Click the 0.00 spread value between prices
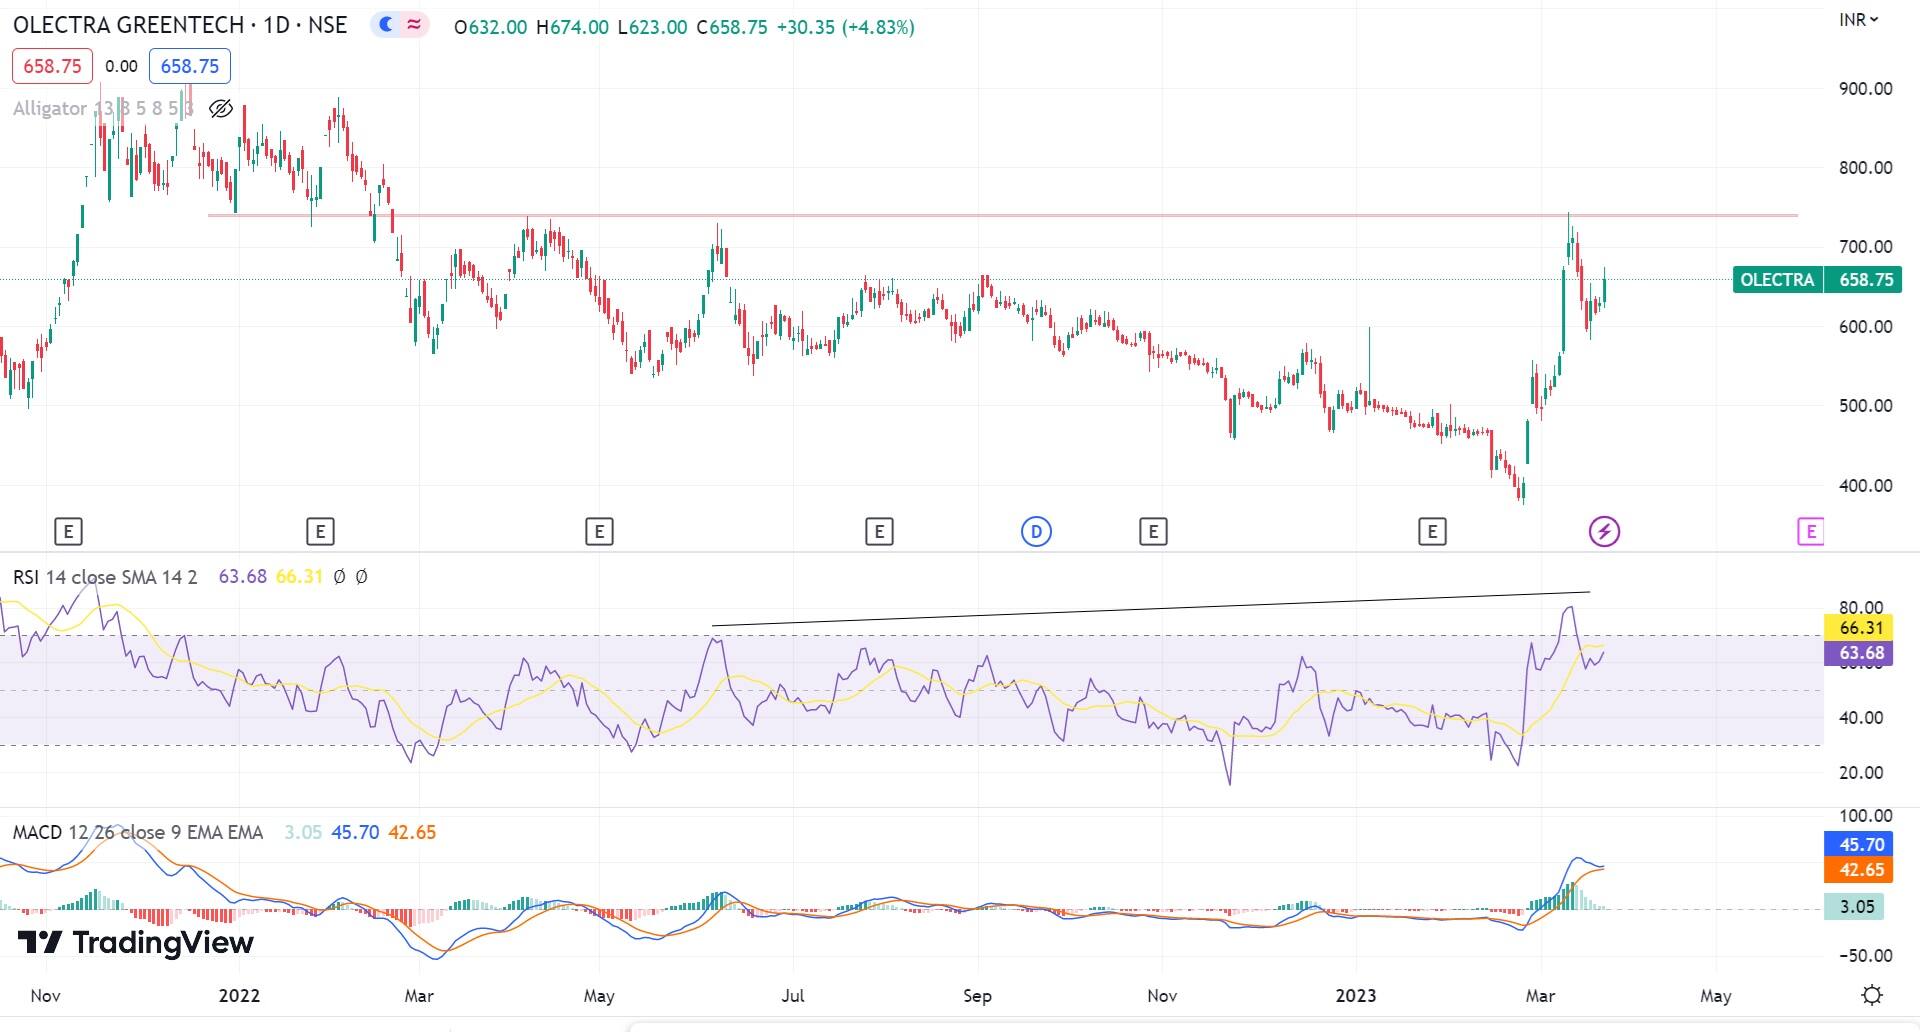This screenshot has width=1920, height=1032. point(121,66)
